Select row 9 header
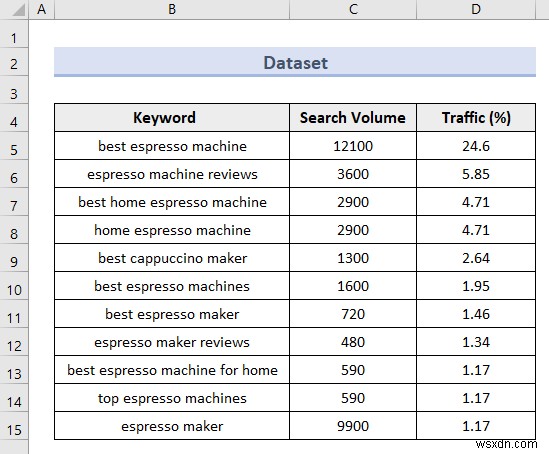Image resolution: width=549 pixels, height=454 pixels. (x=14, y=258)
